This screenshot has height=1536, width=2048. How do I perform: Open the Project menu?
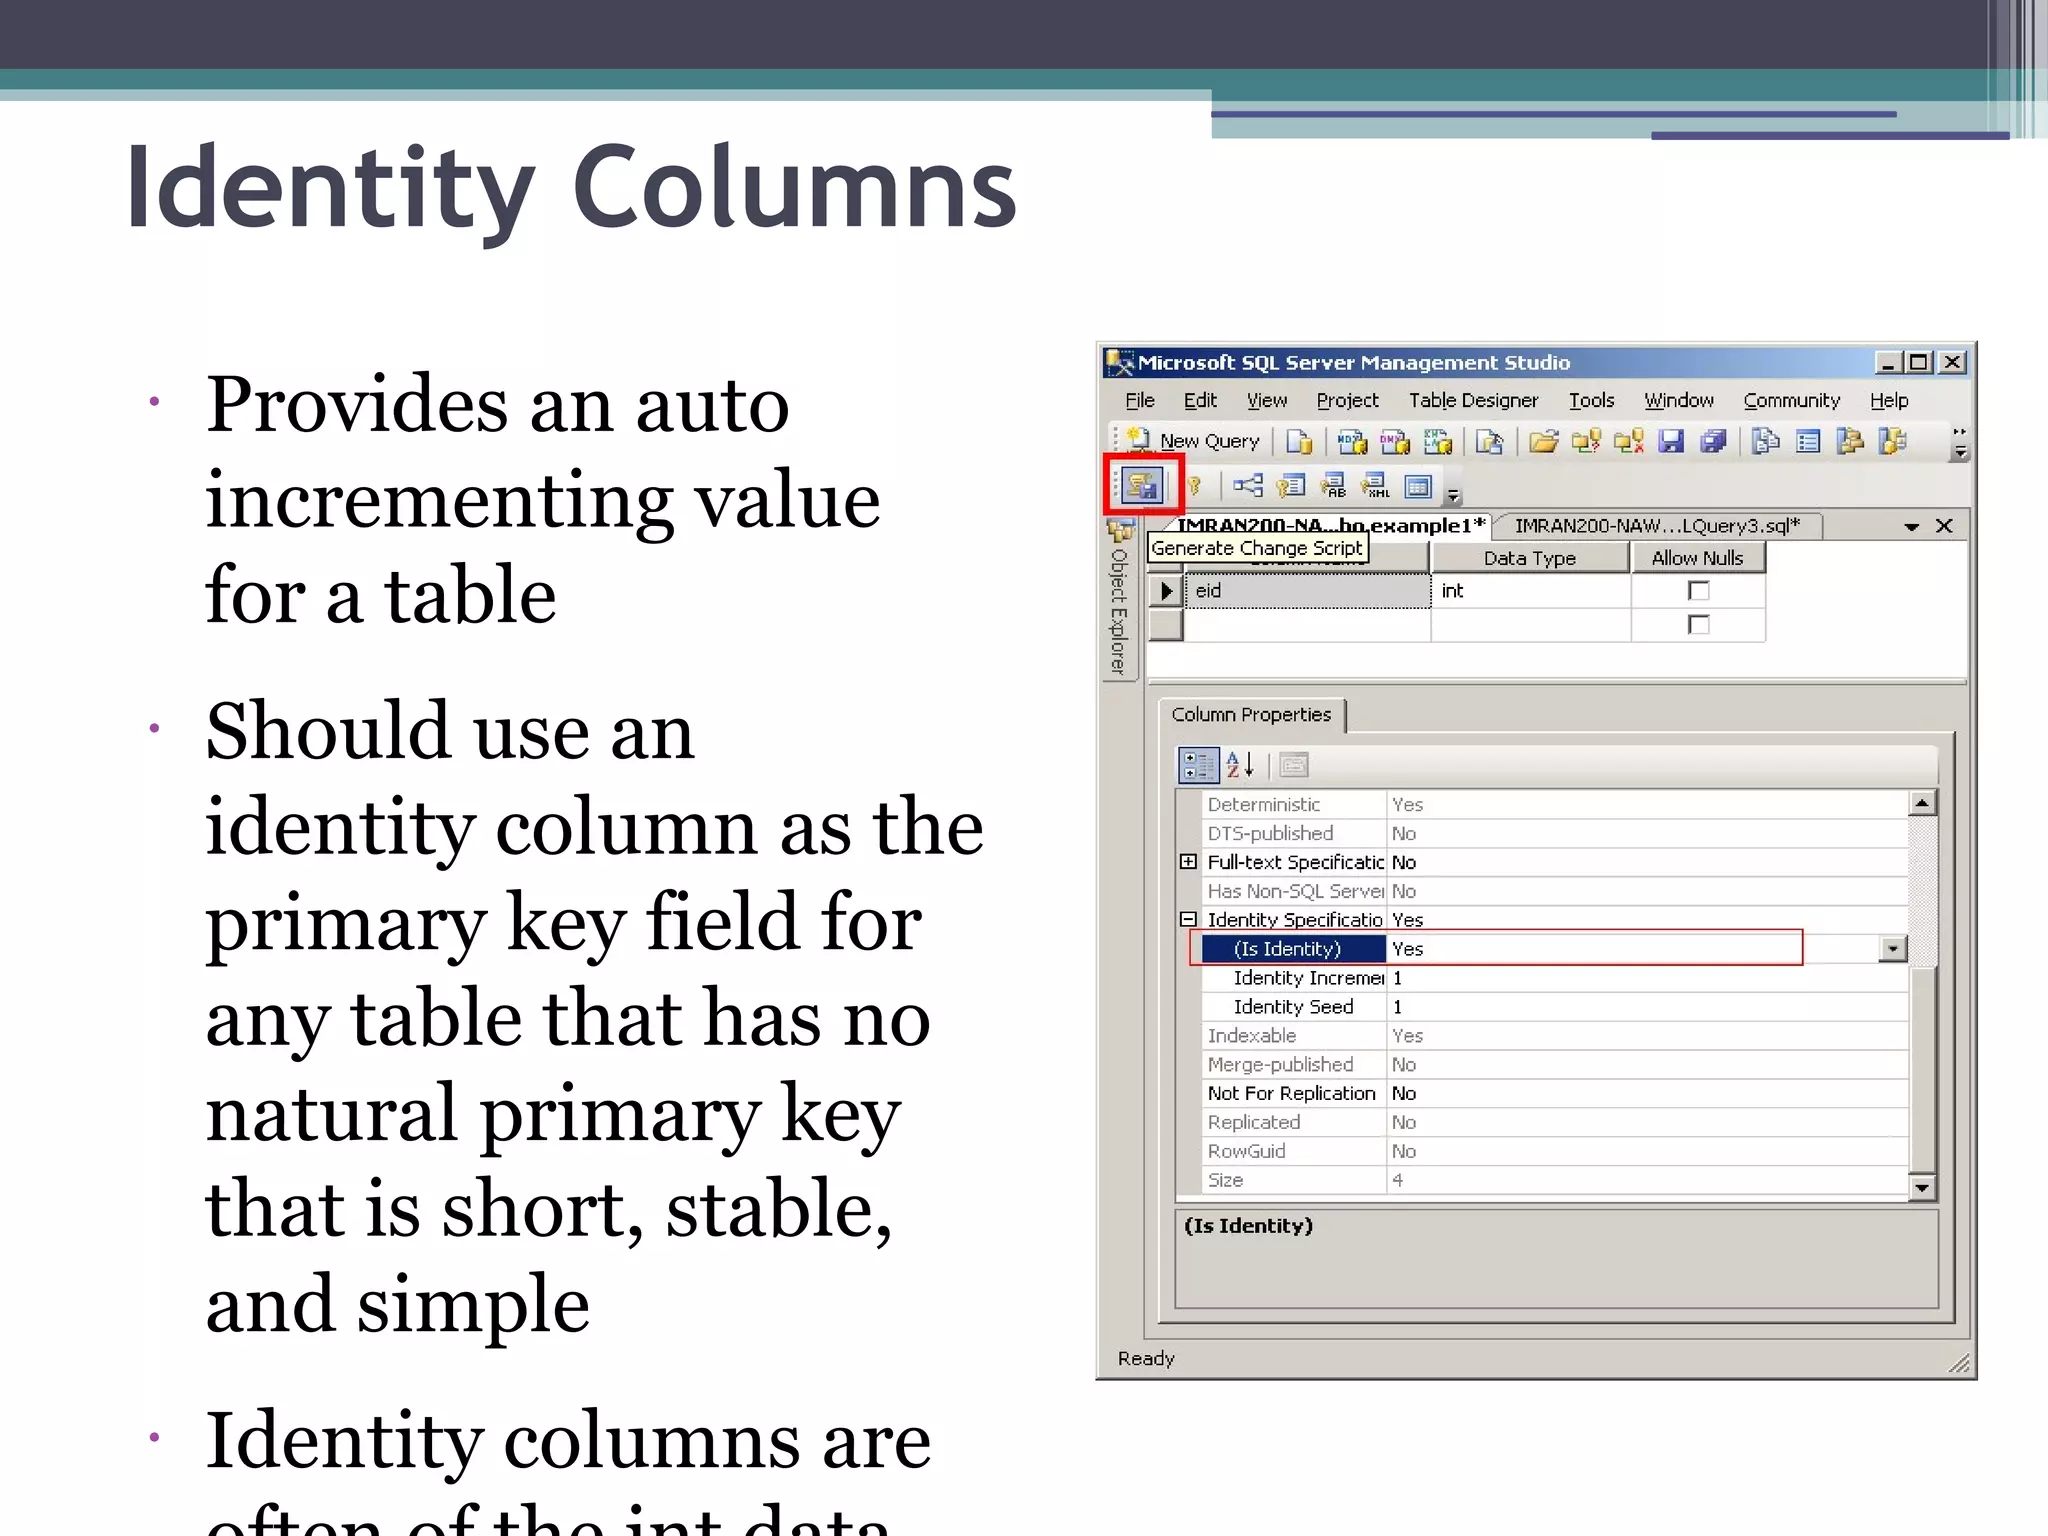[x=1347, y=400]
